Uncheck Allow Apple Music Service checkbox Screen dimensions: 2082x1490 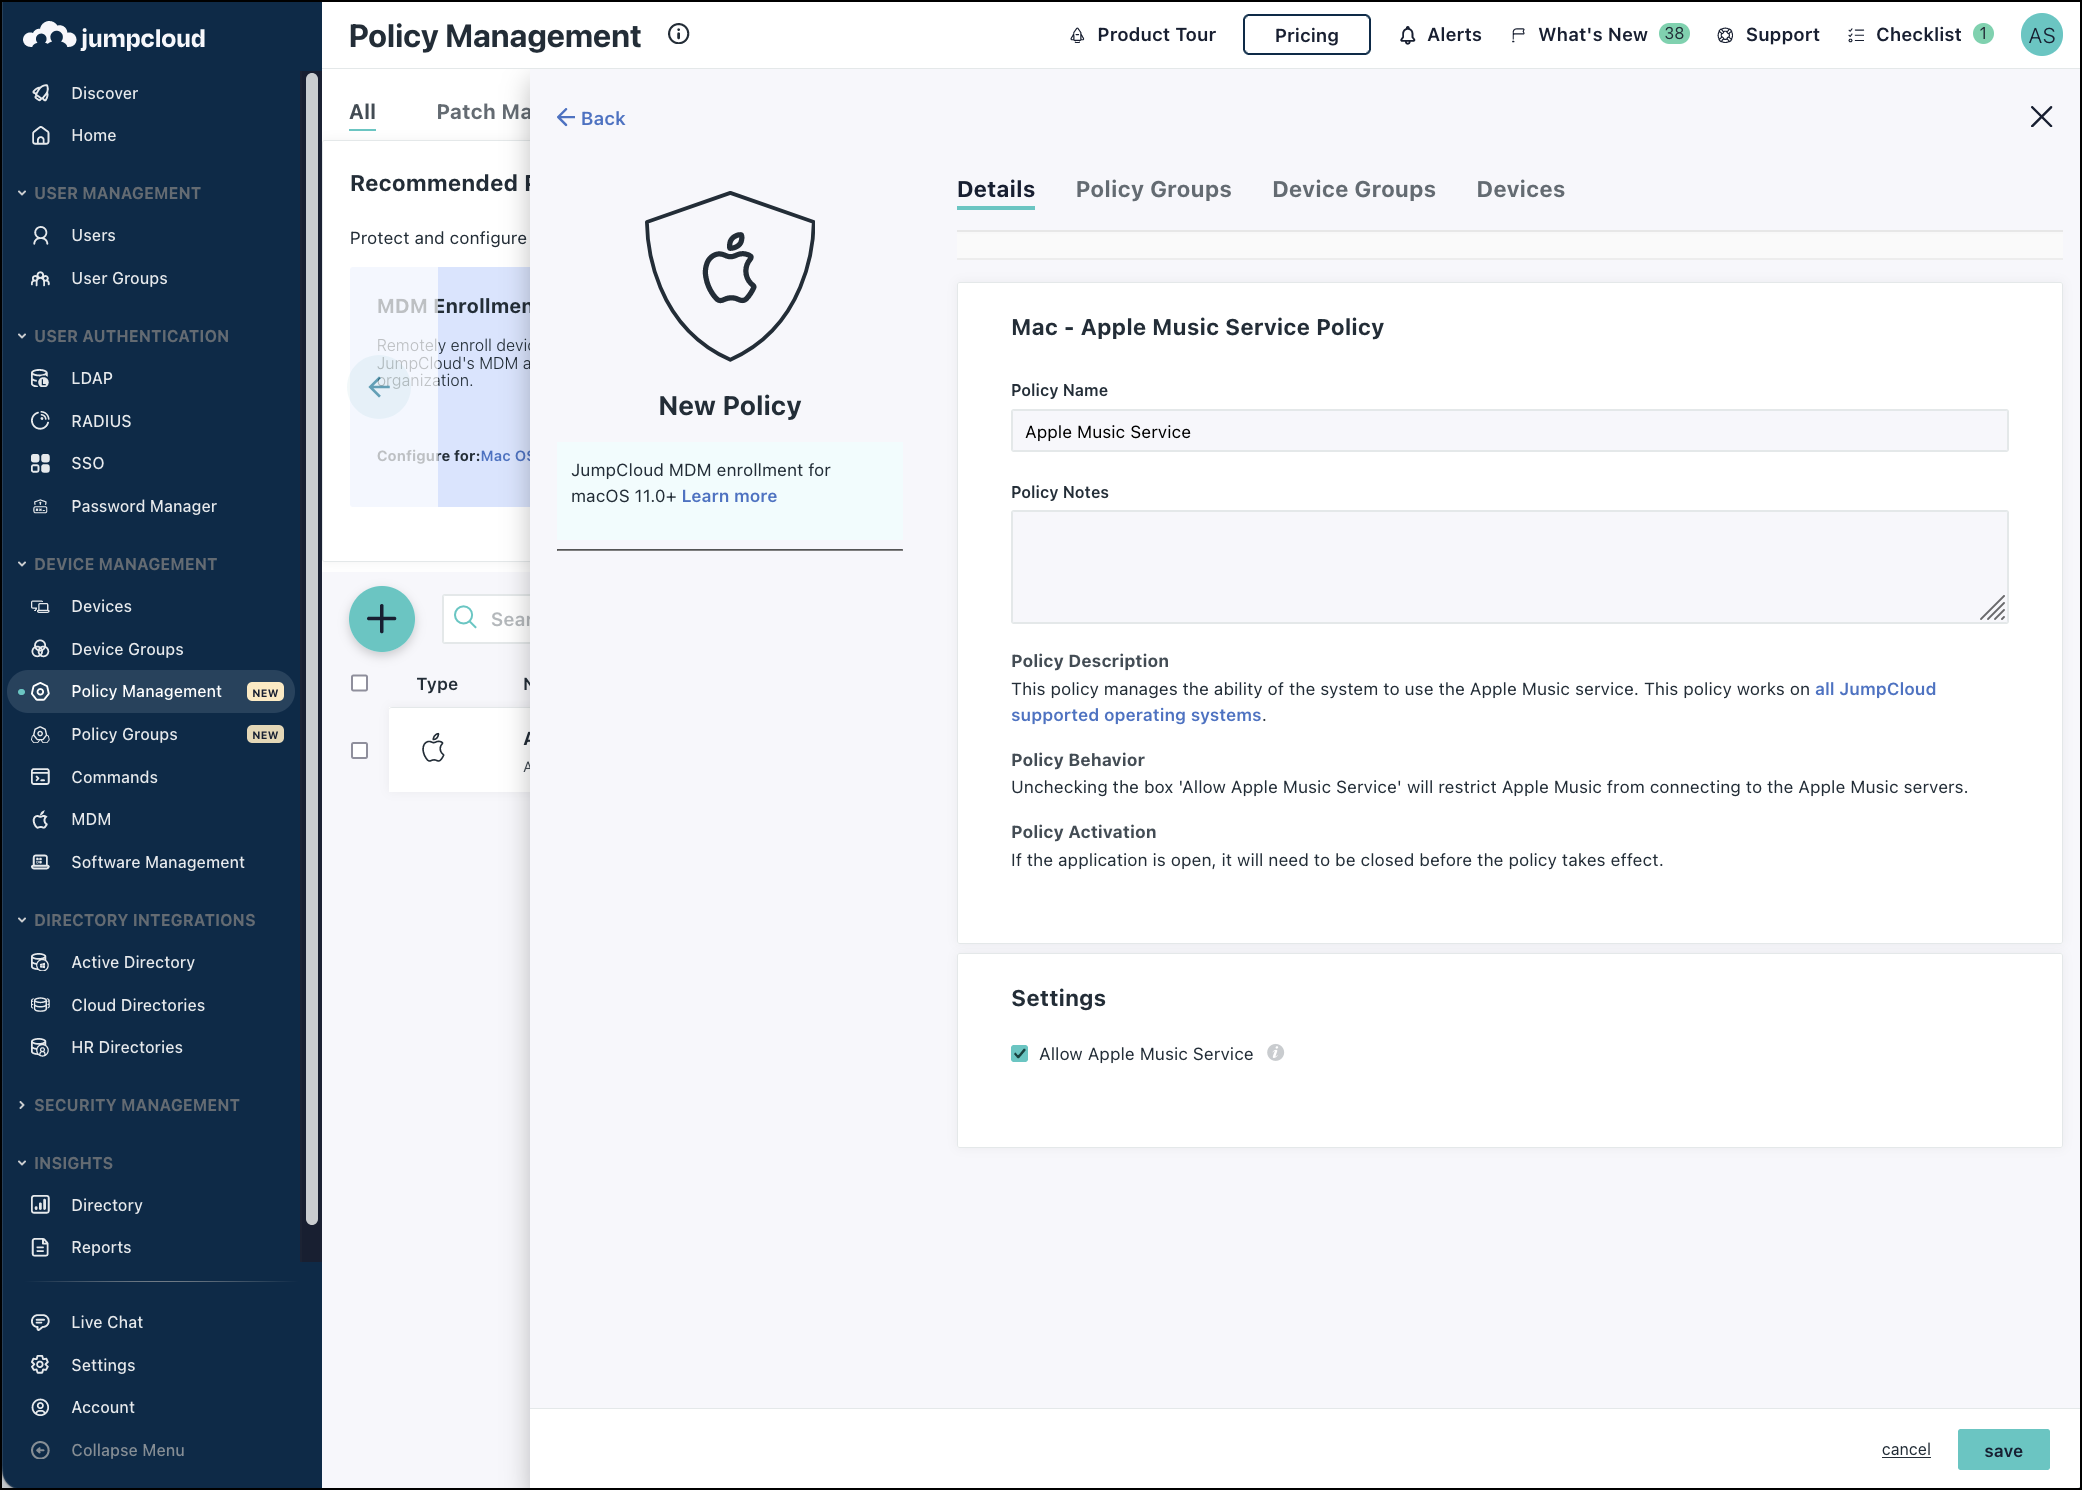pos(1019,1053)
